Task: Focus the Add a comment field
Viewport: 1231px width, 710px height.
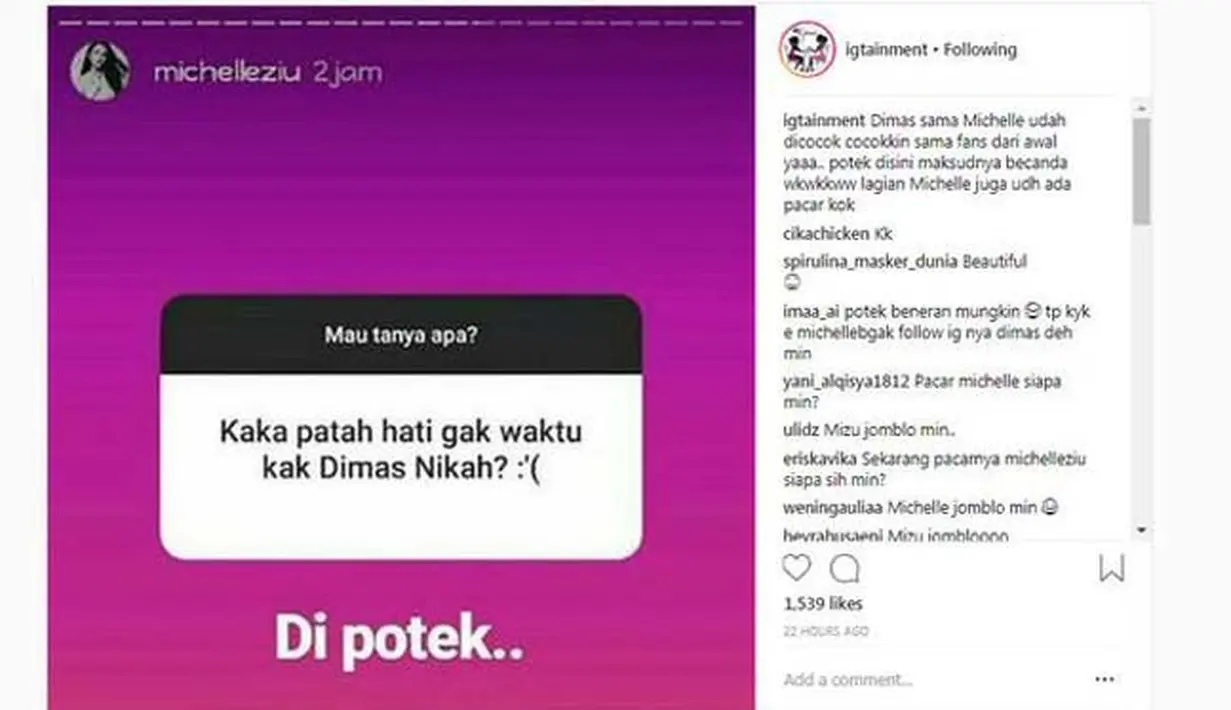Action: point(930,680)
